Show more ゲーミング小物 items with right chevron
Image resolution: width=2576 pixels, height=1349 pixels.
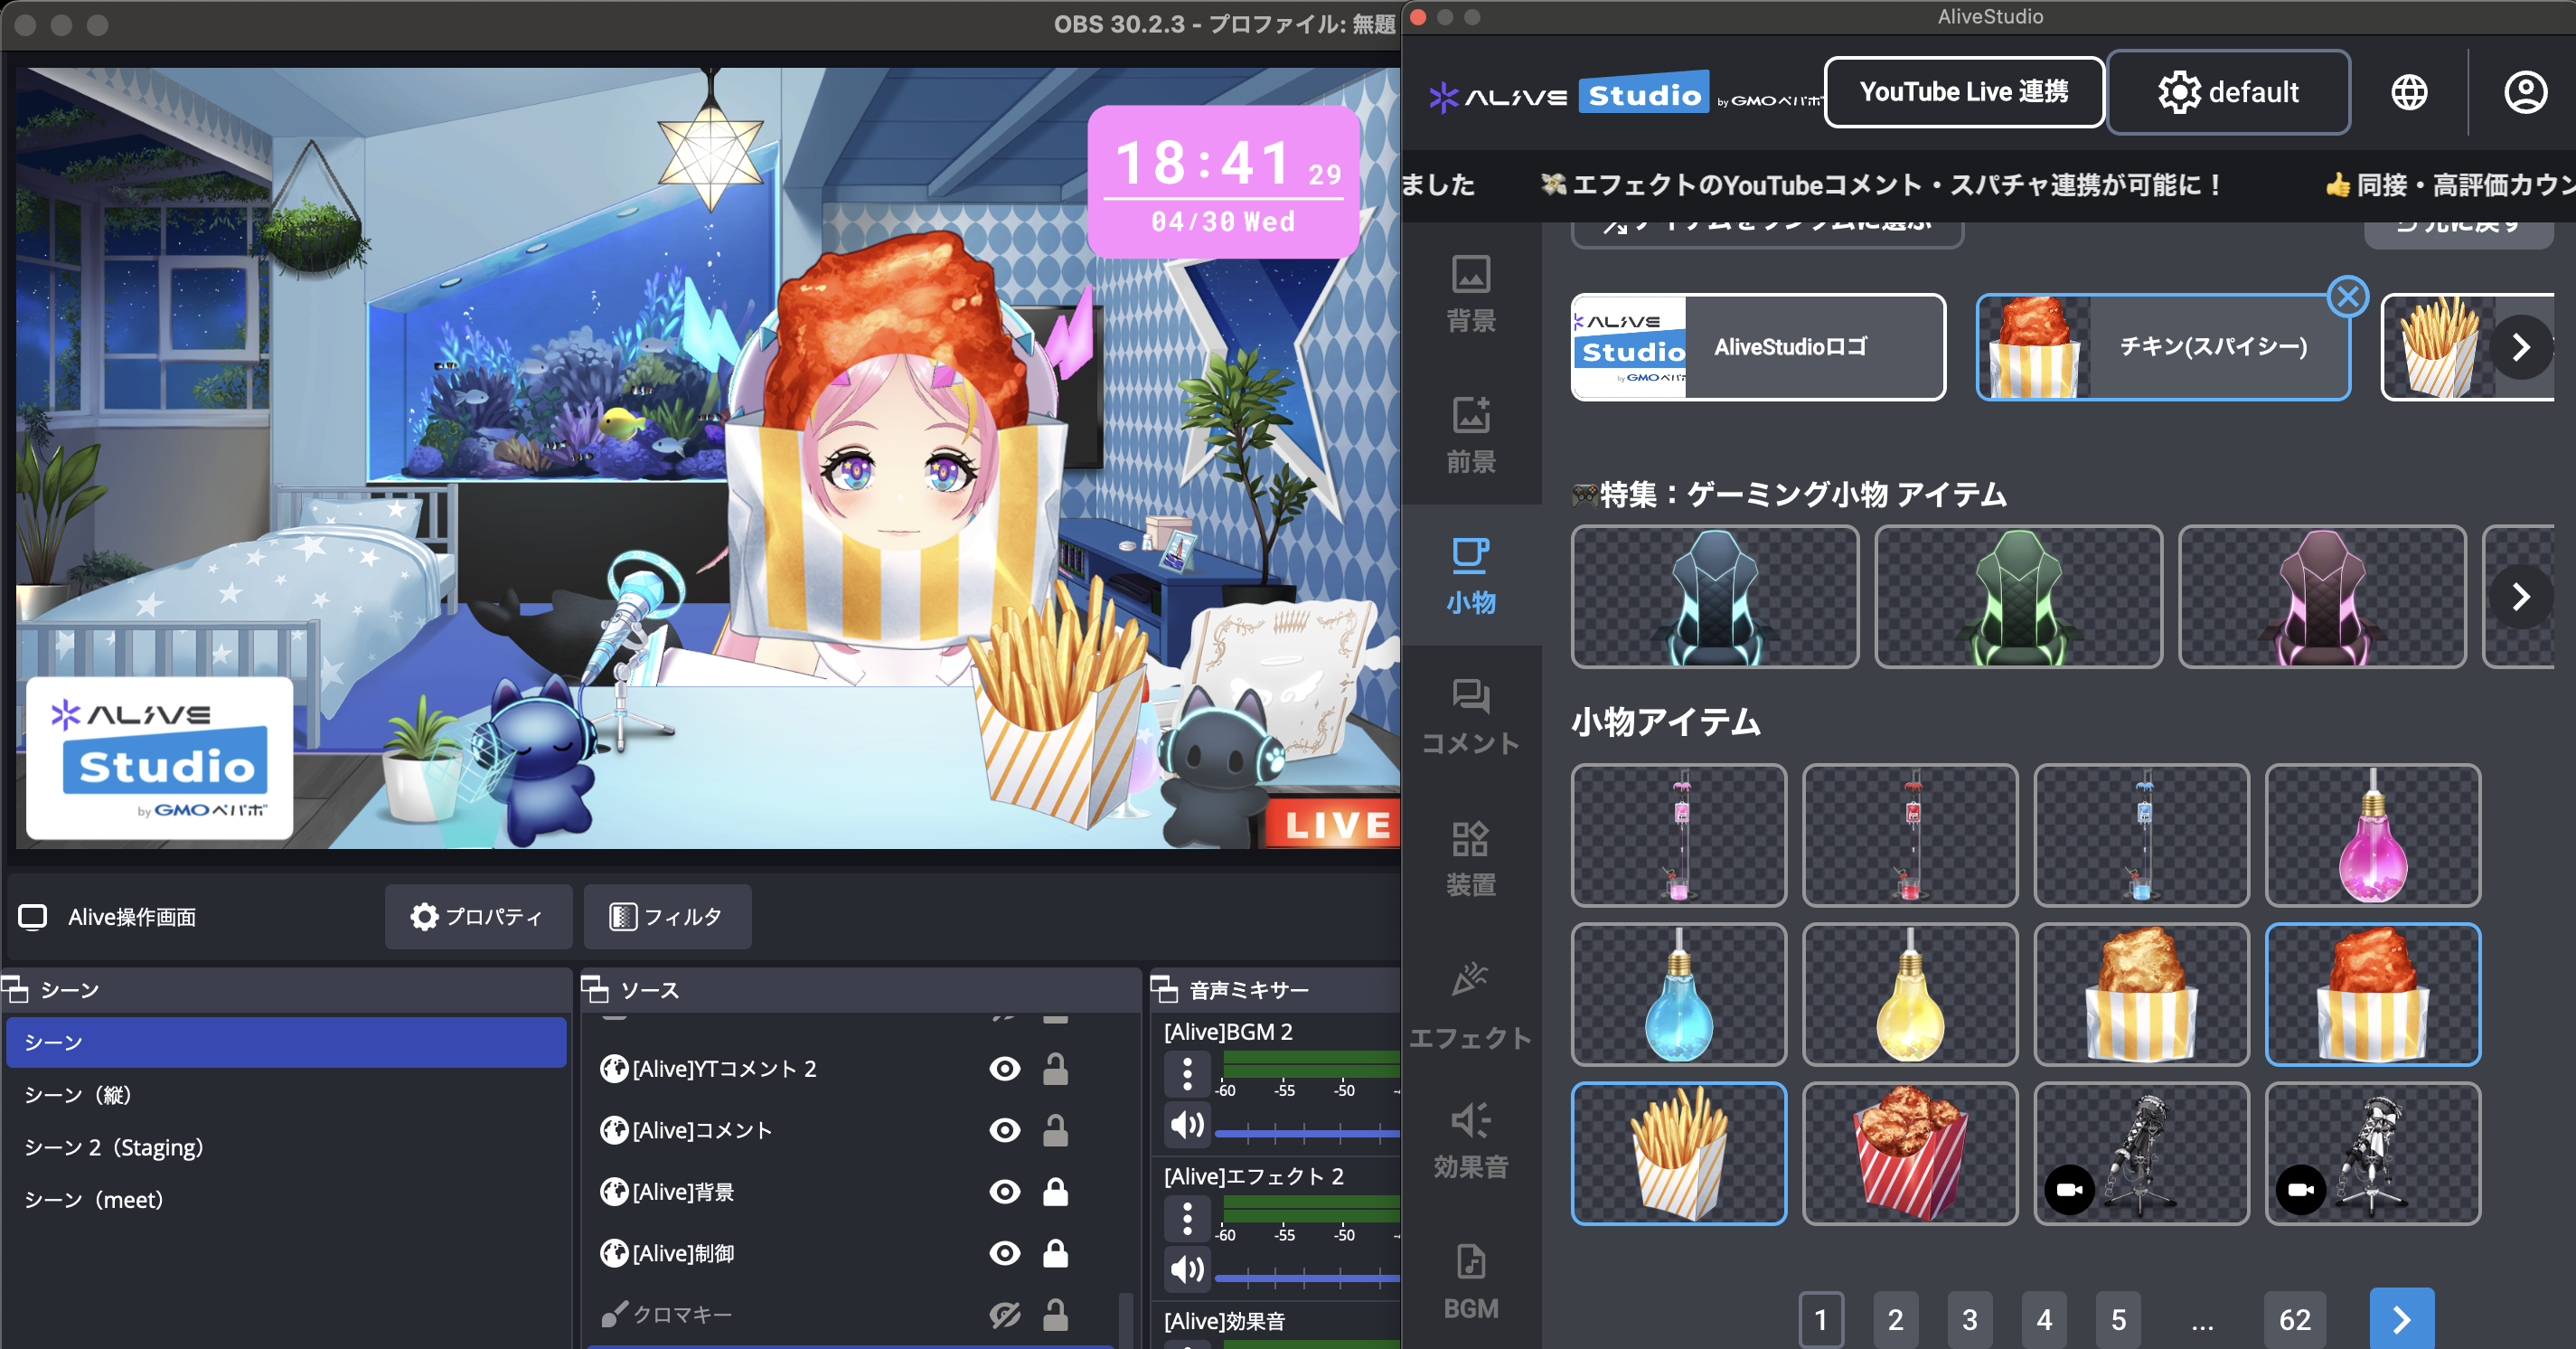tap(2521, 597)
